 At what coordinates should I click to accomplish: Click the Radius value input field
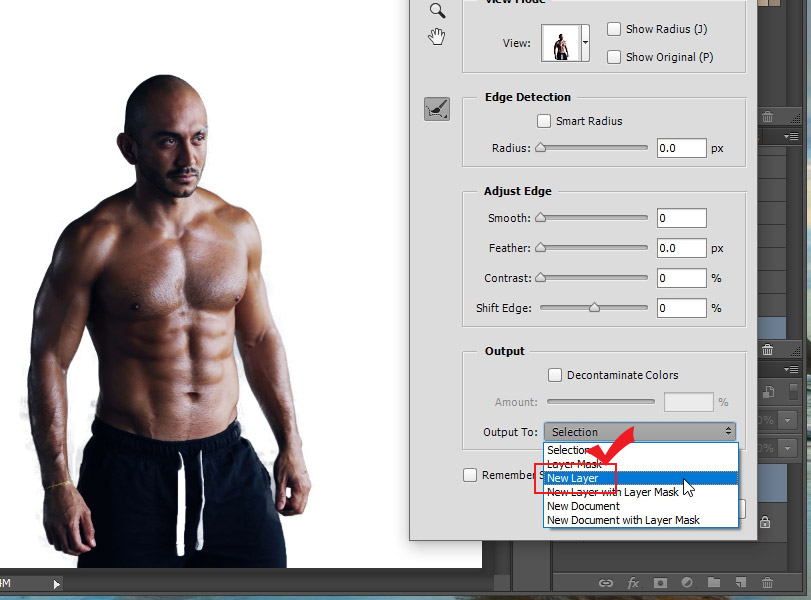pos(682,148)
